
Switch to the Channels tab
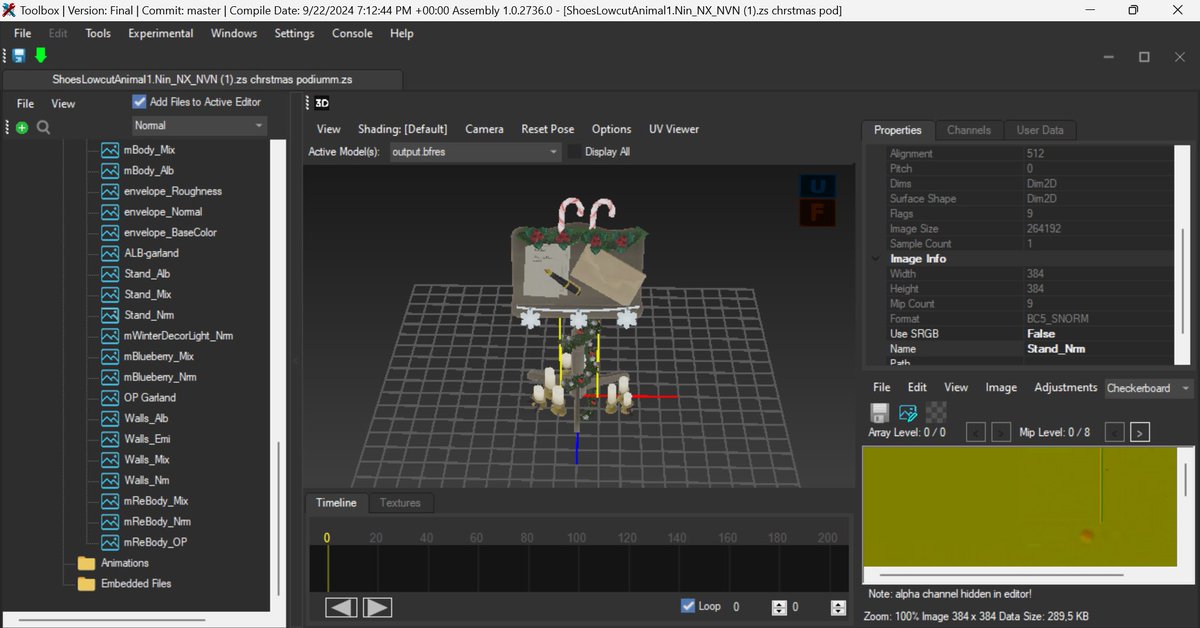tap(969, 130)
